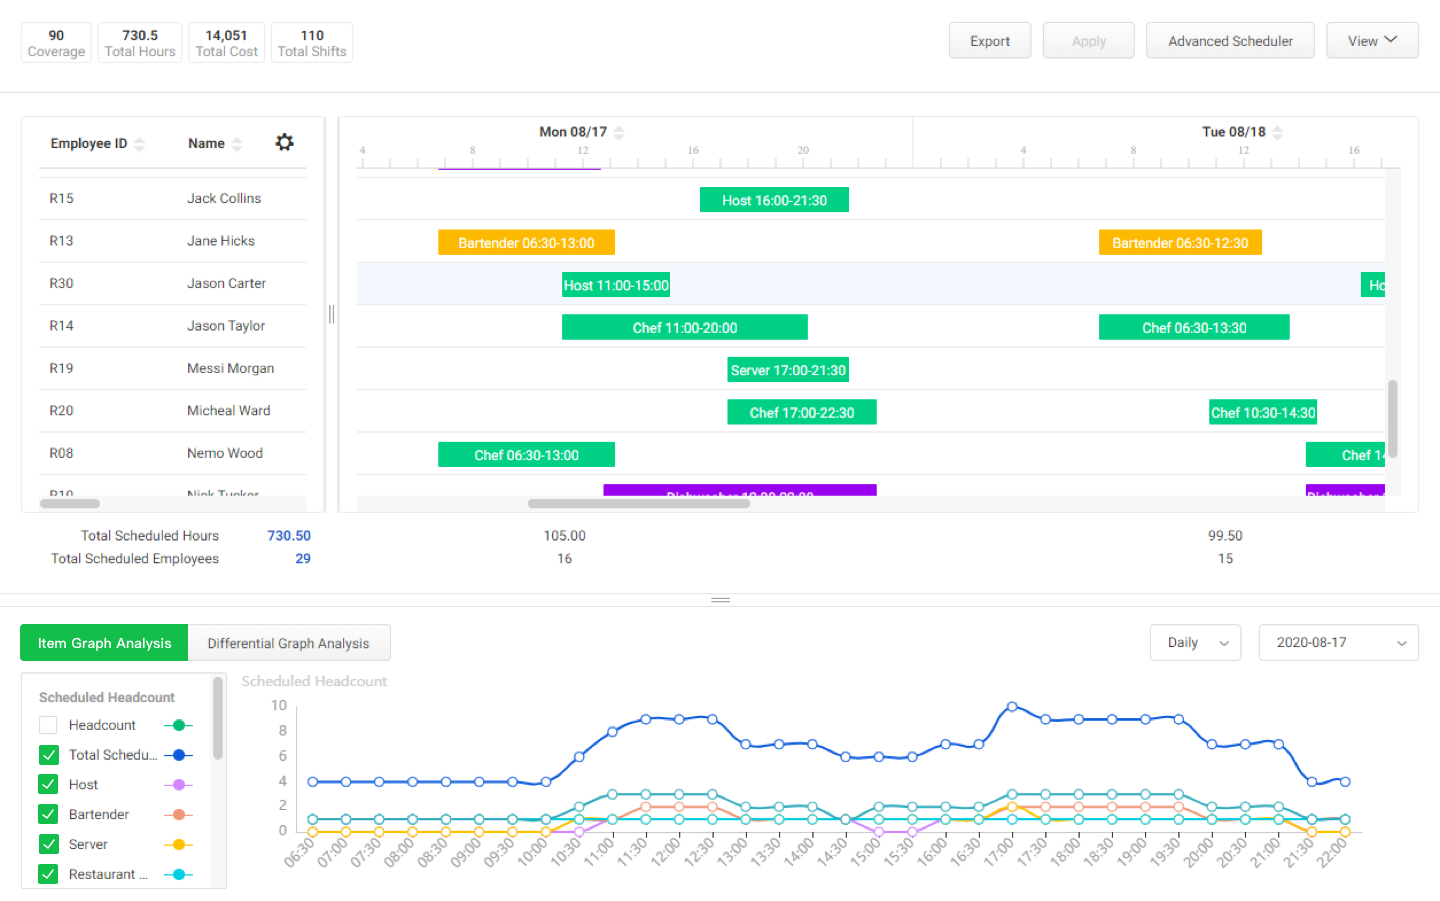Click the Headcount legend line marker
1440x901 pixels.
(x=178, y=725)
